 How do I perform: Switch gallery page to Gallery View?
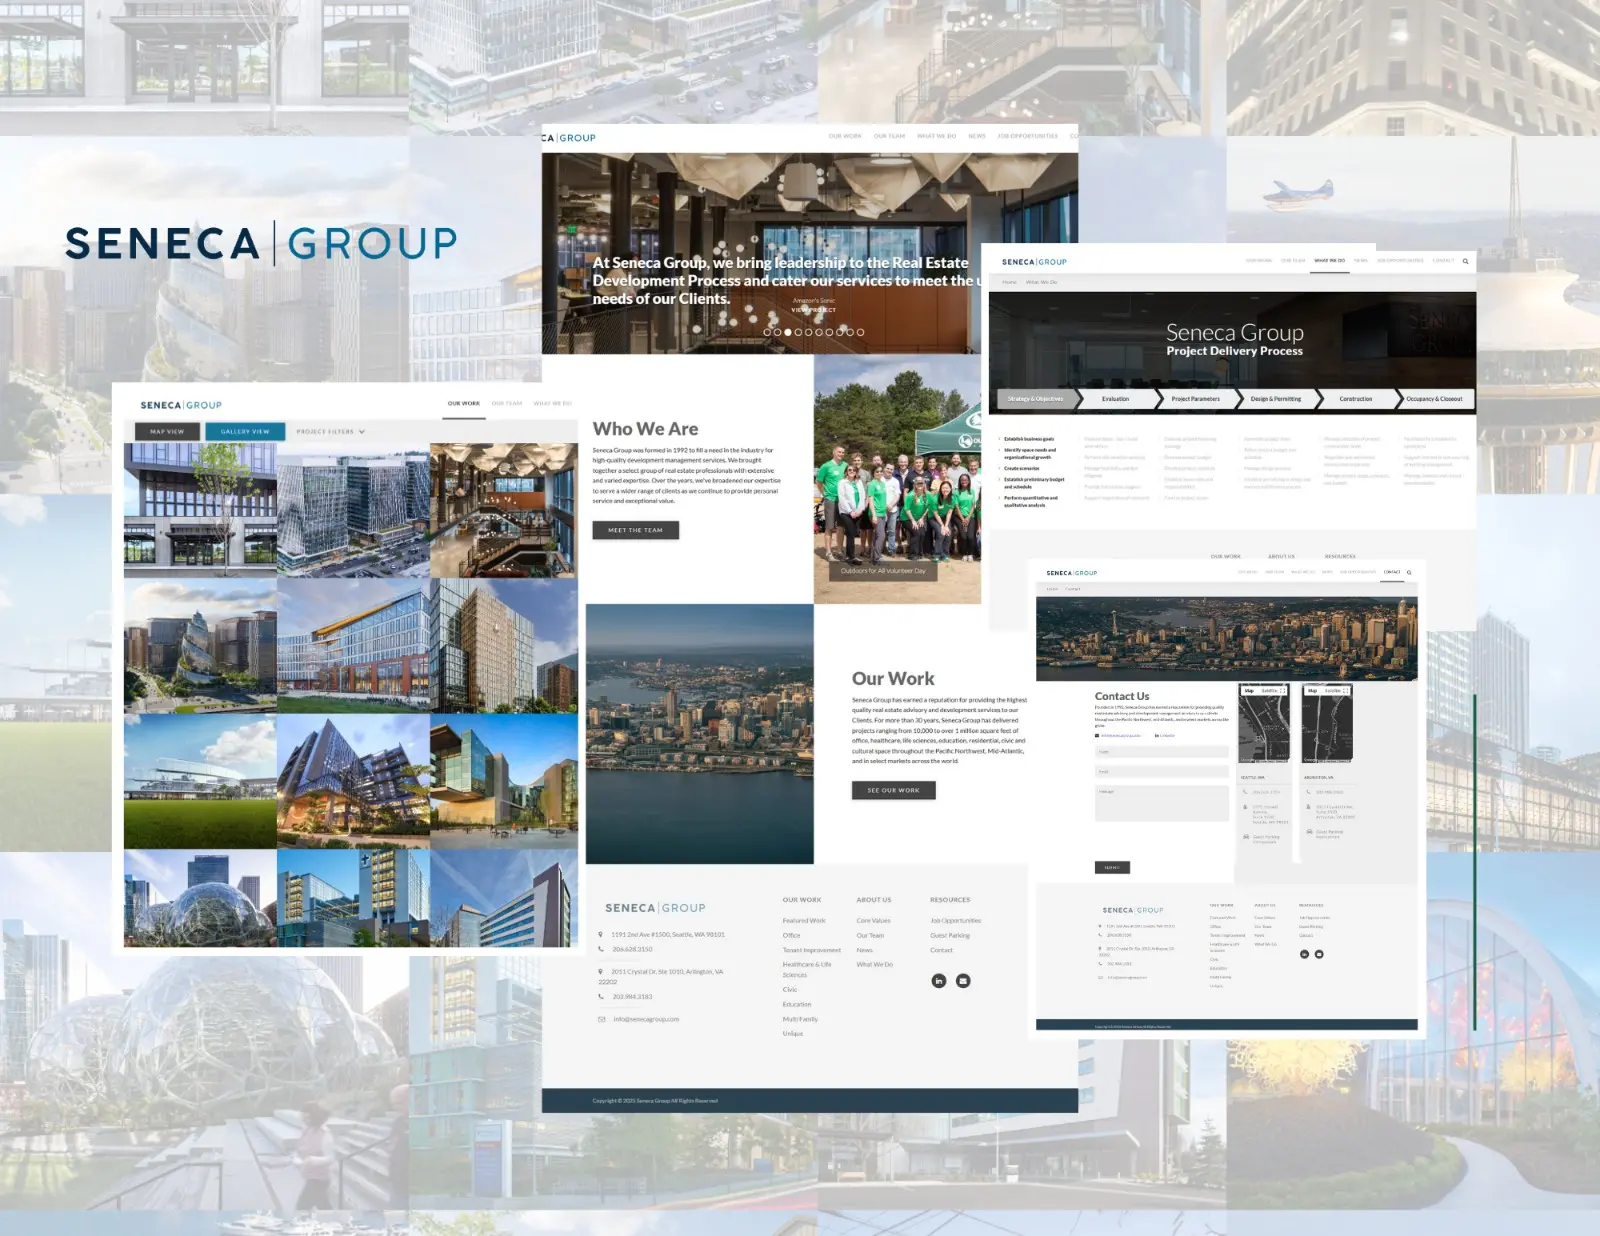245,432
